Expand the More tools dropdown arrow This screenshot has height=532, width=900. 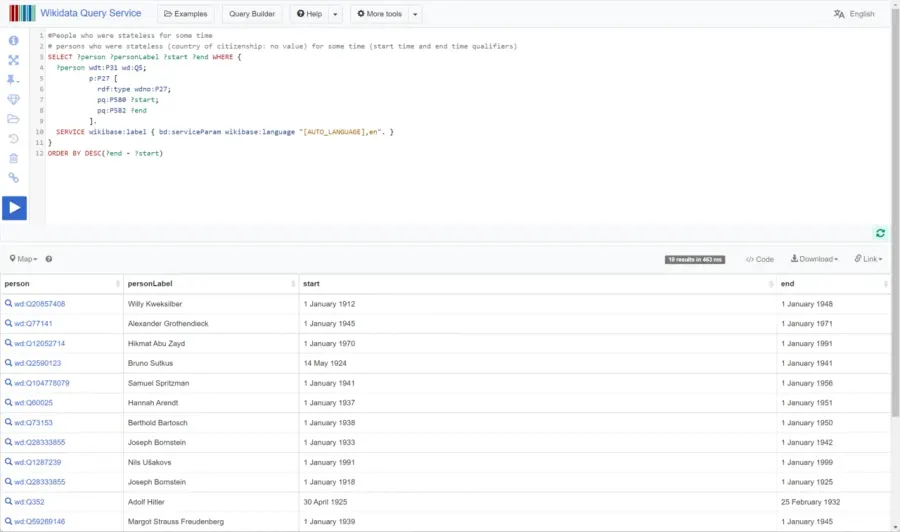pos(415,14)
